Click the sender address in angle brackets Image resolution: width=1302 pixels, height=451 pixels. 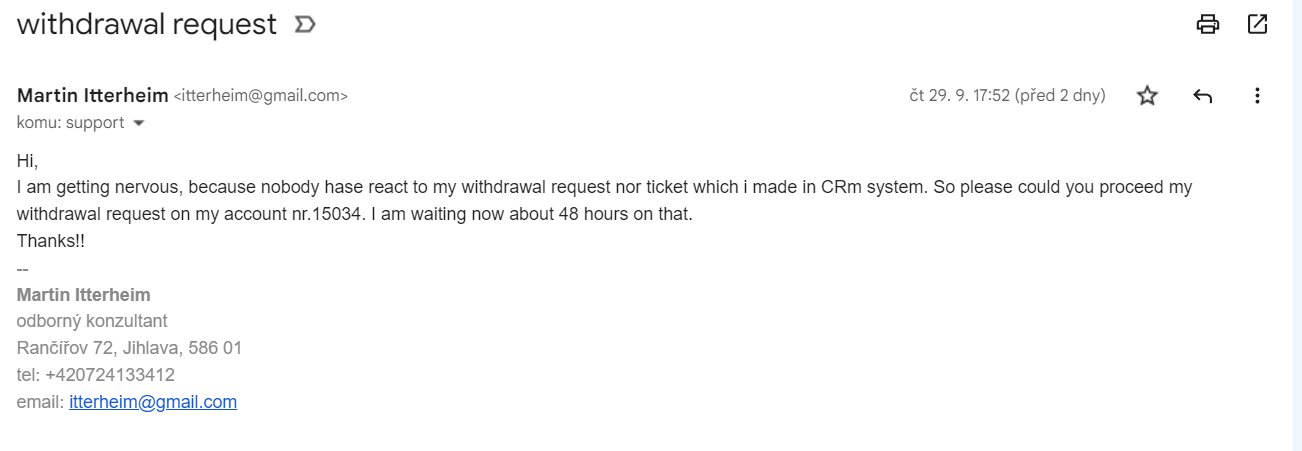coord(261,97)
